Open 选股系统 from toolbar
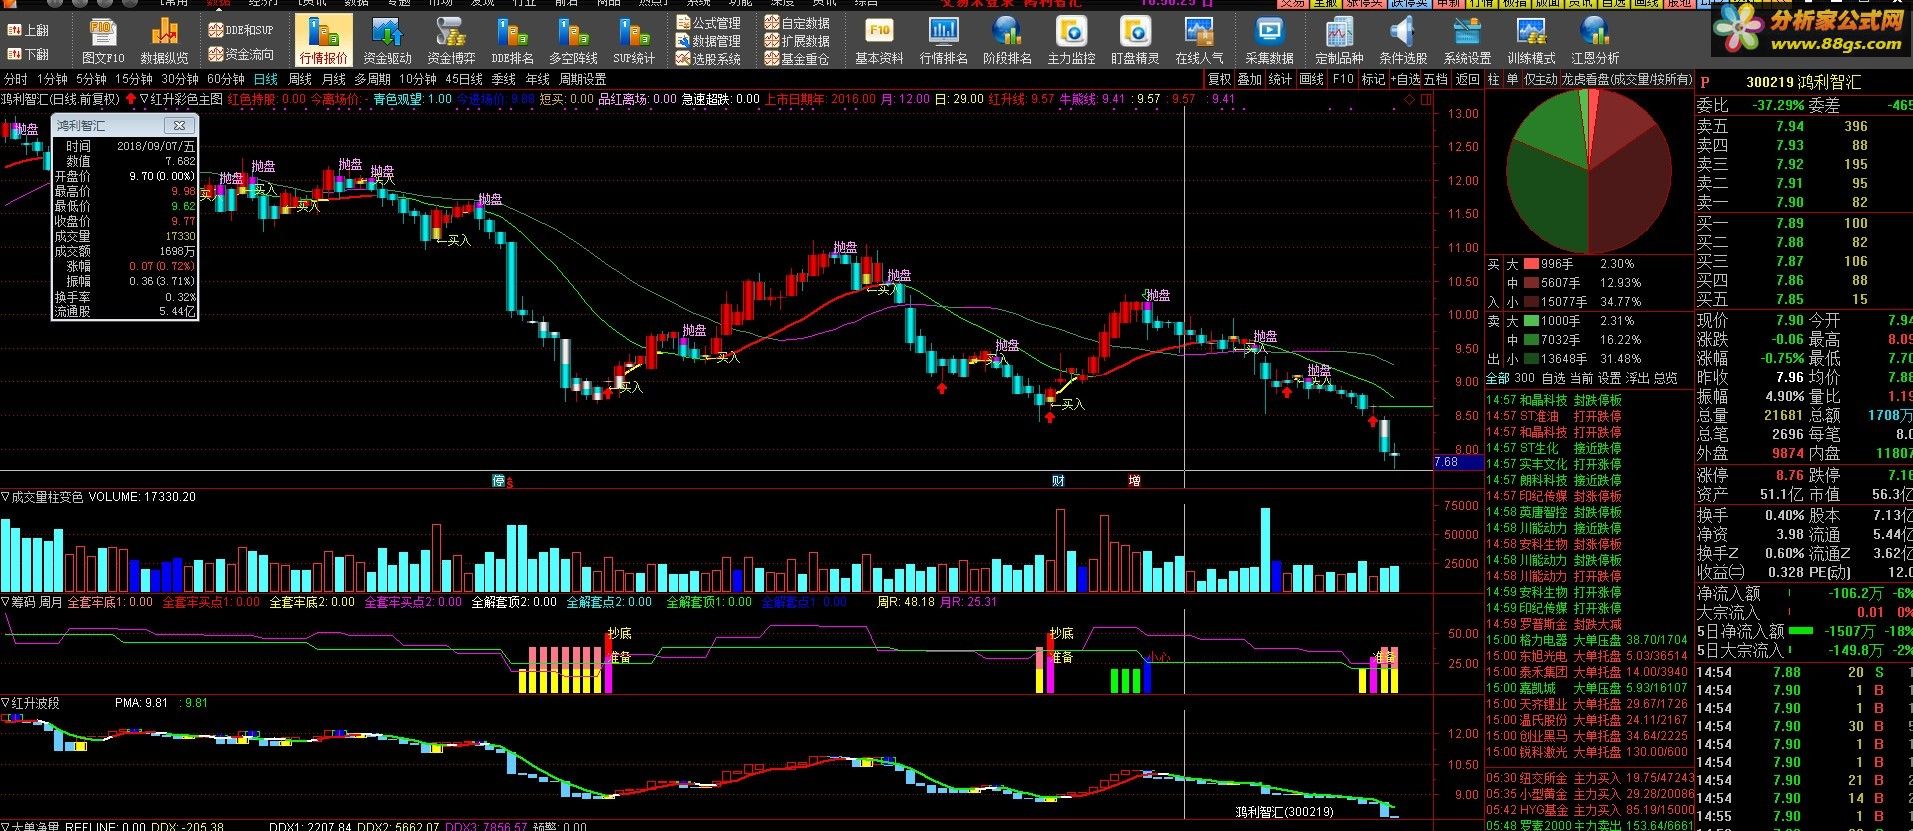The image size is (1913, 831). point(708,59)
